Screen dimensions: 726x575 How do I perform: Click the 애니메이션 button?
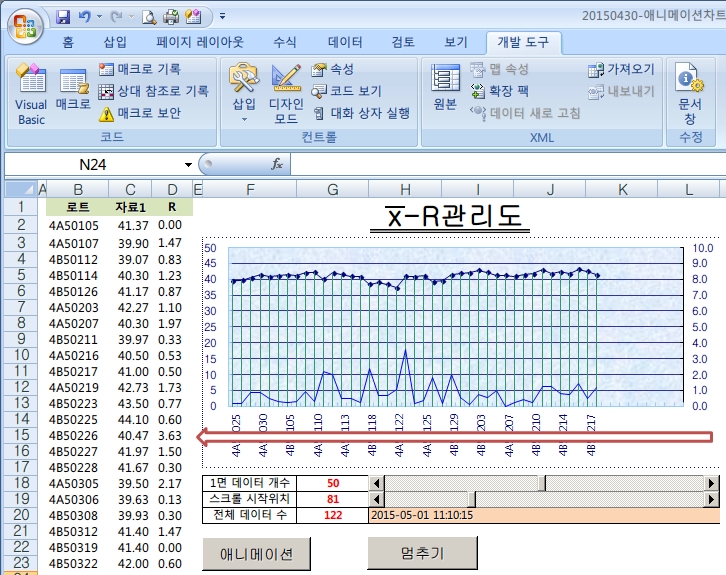click(256, 554)
